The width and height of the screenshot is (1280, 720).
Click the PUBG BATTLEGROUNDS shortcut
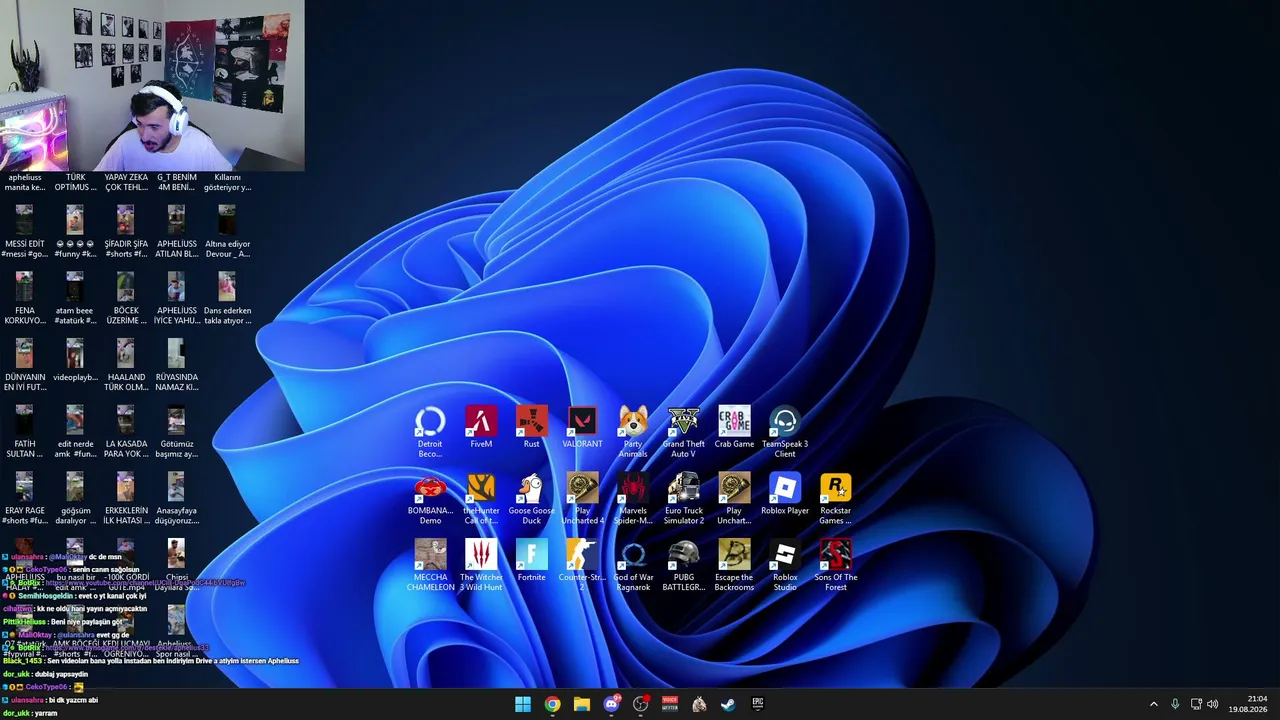684,566
